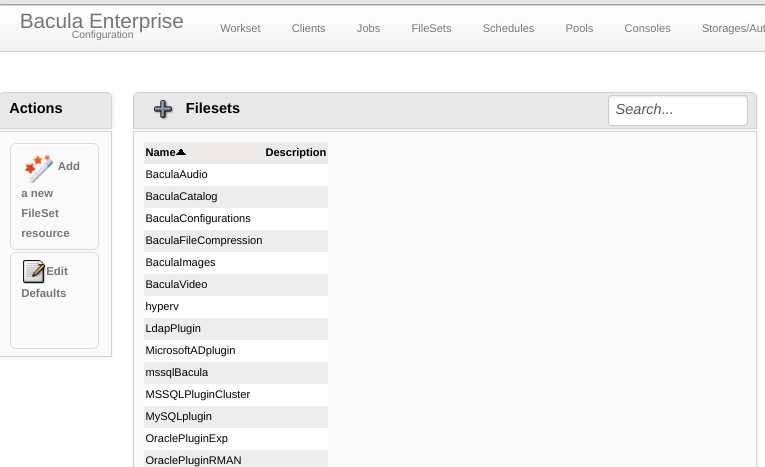Click the notepad Edit Defaults icon
The height and width of the screenshot is (467, 765).
click(x=33, y=271)
